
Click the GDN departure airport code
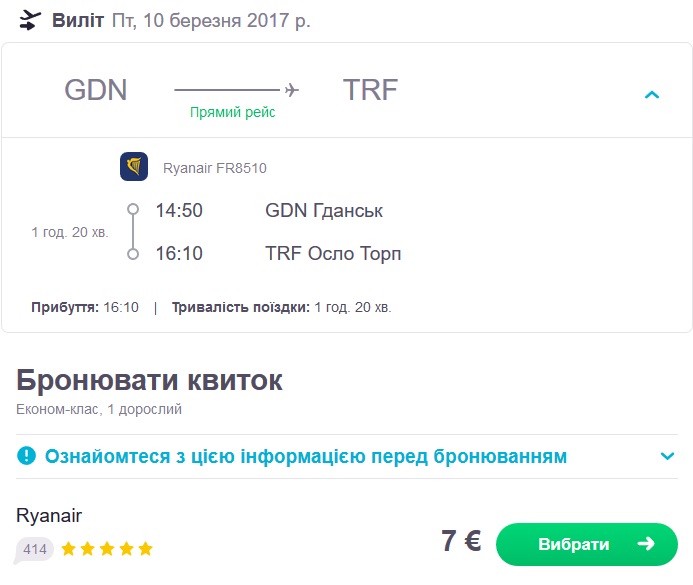[96, 90]
